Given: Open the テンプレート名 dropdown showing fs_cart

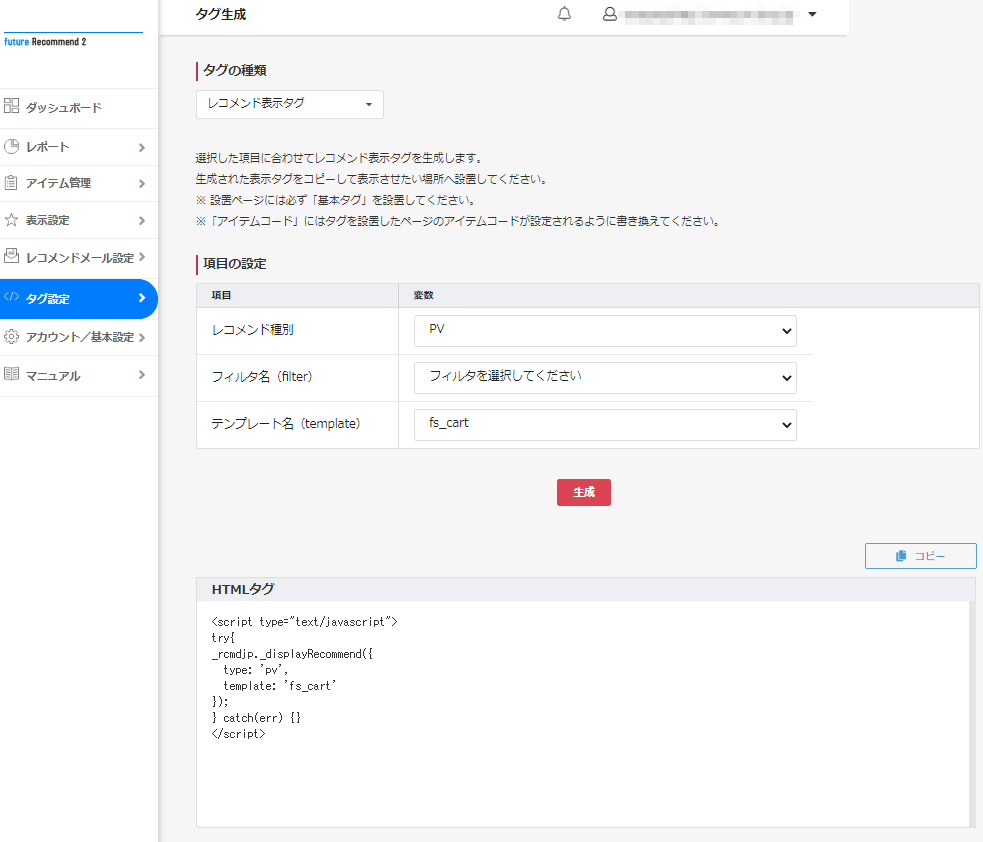Looking at the screenshot, I should click(605, 424).
